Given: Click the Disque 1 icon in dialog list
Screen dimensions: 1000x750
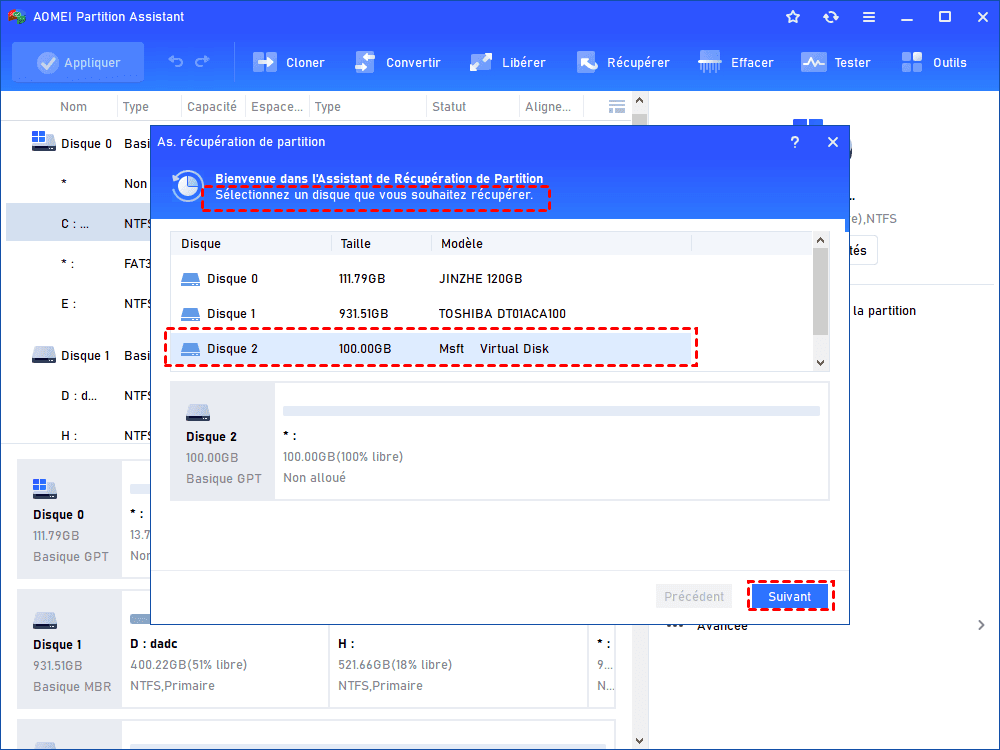Looking at the screenshot, I should [x=190, y=314].
